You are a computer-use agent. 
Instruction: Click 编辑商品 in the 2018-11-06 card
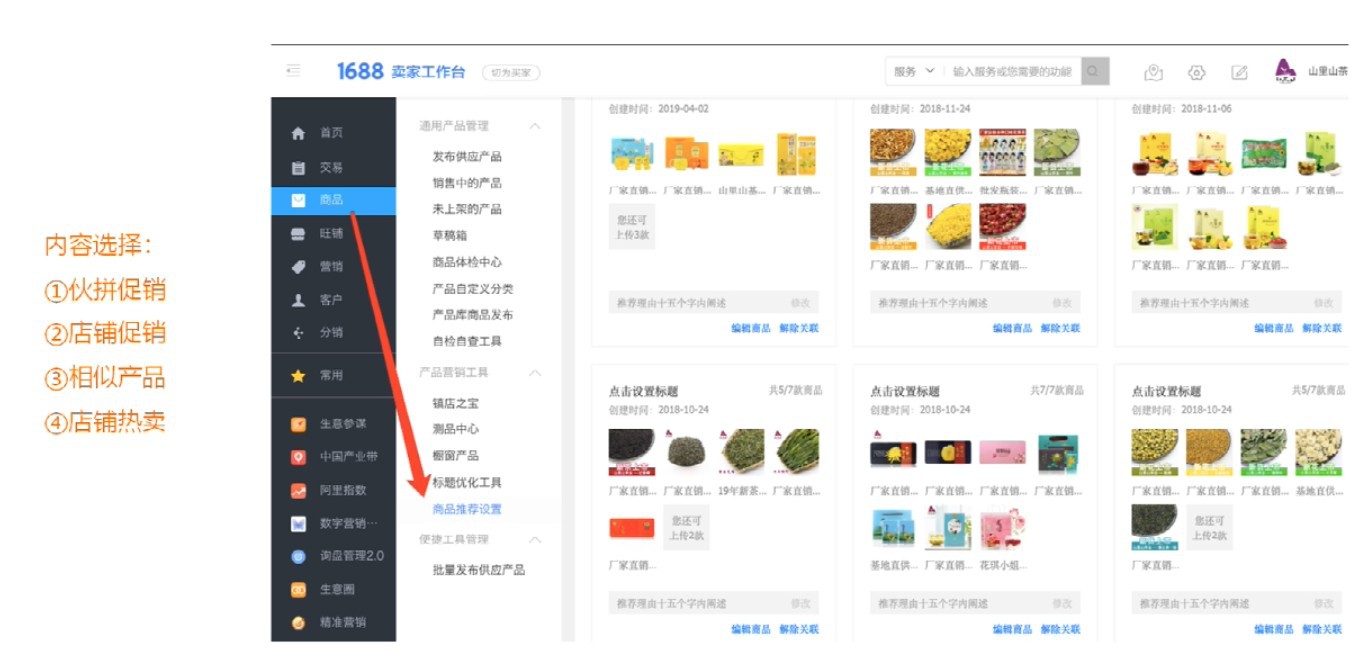tap(1274, 328)
